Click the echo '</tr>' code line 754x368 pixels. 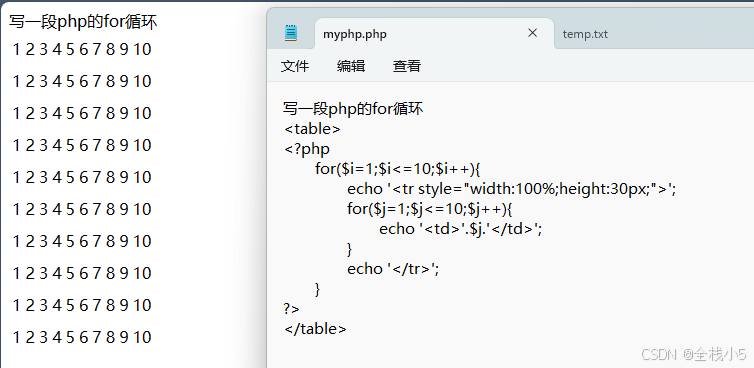pyautogui.click(x=393, y=269)
